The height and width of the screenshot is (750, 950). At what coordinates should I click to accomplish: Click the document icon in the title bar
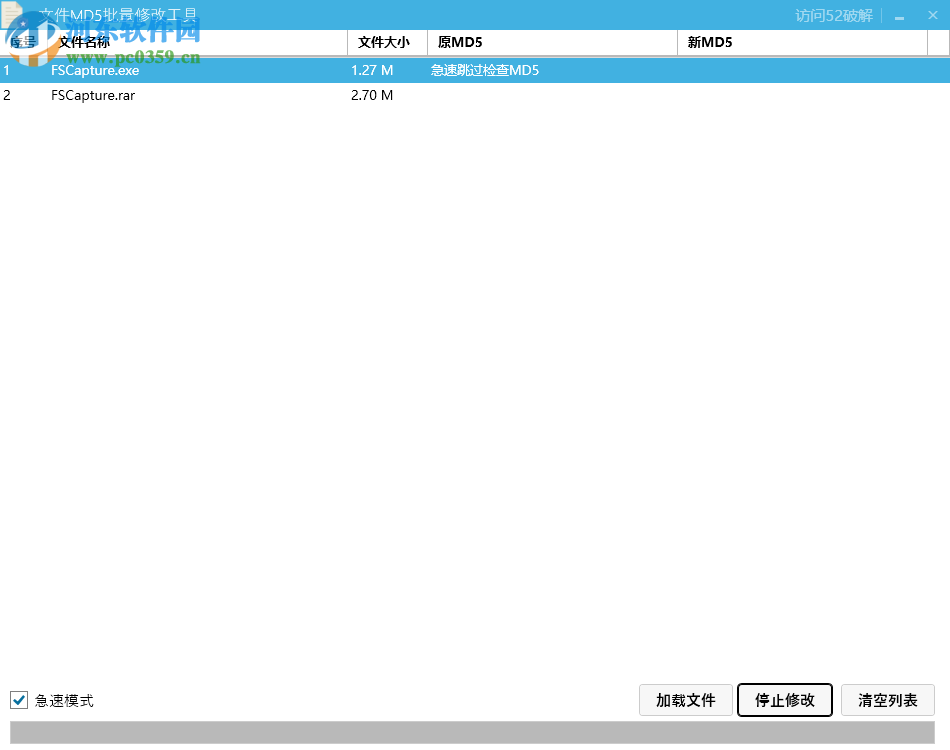(14, 14)
